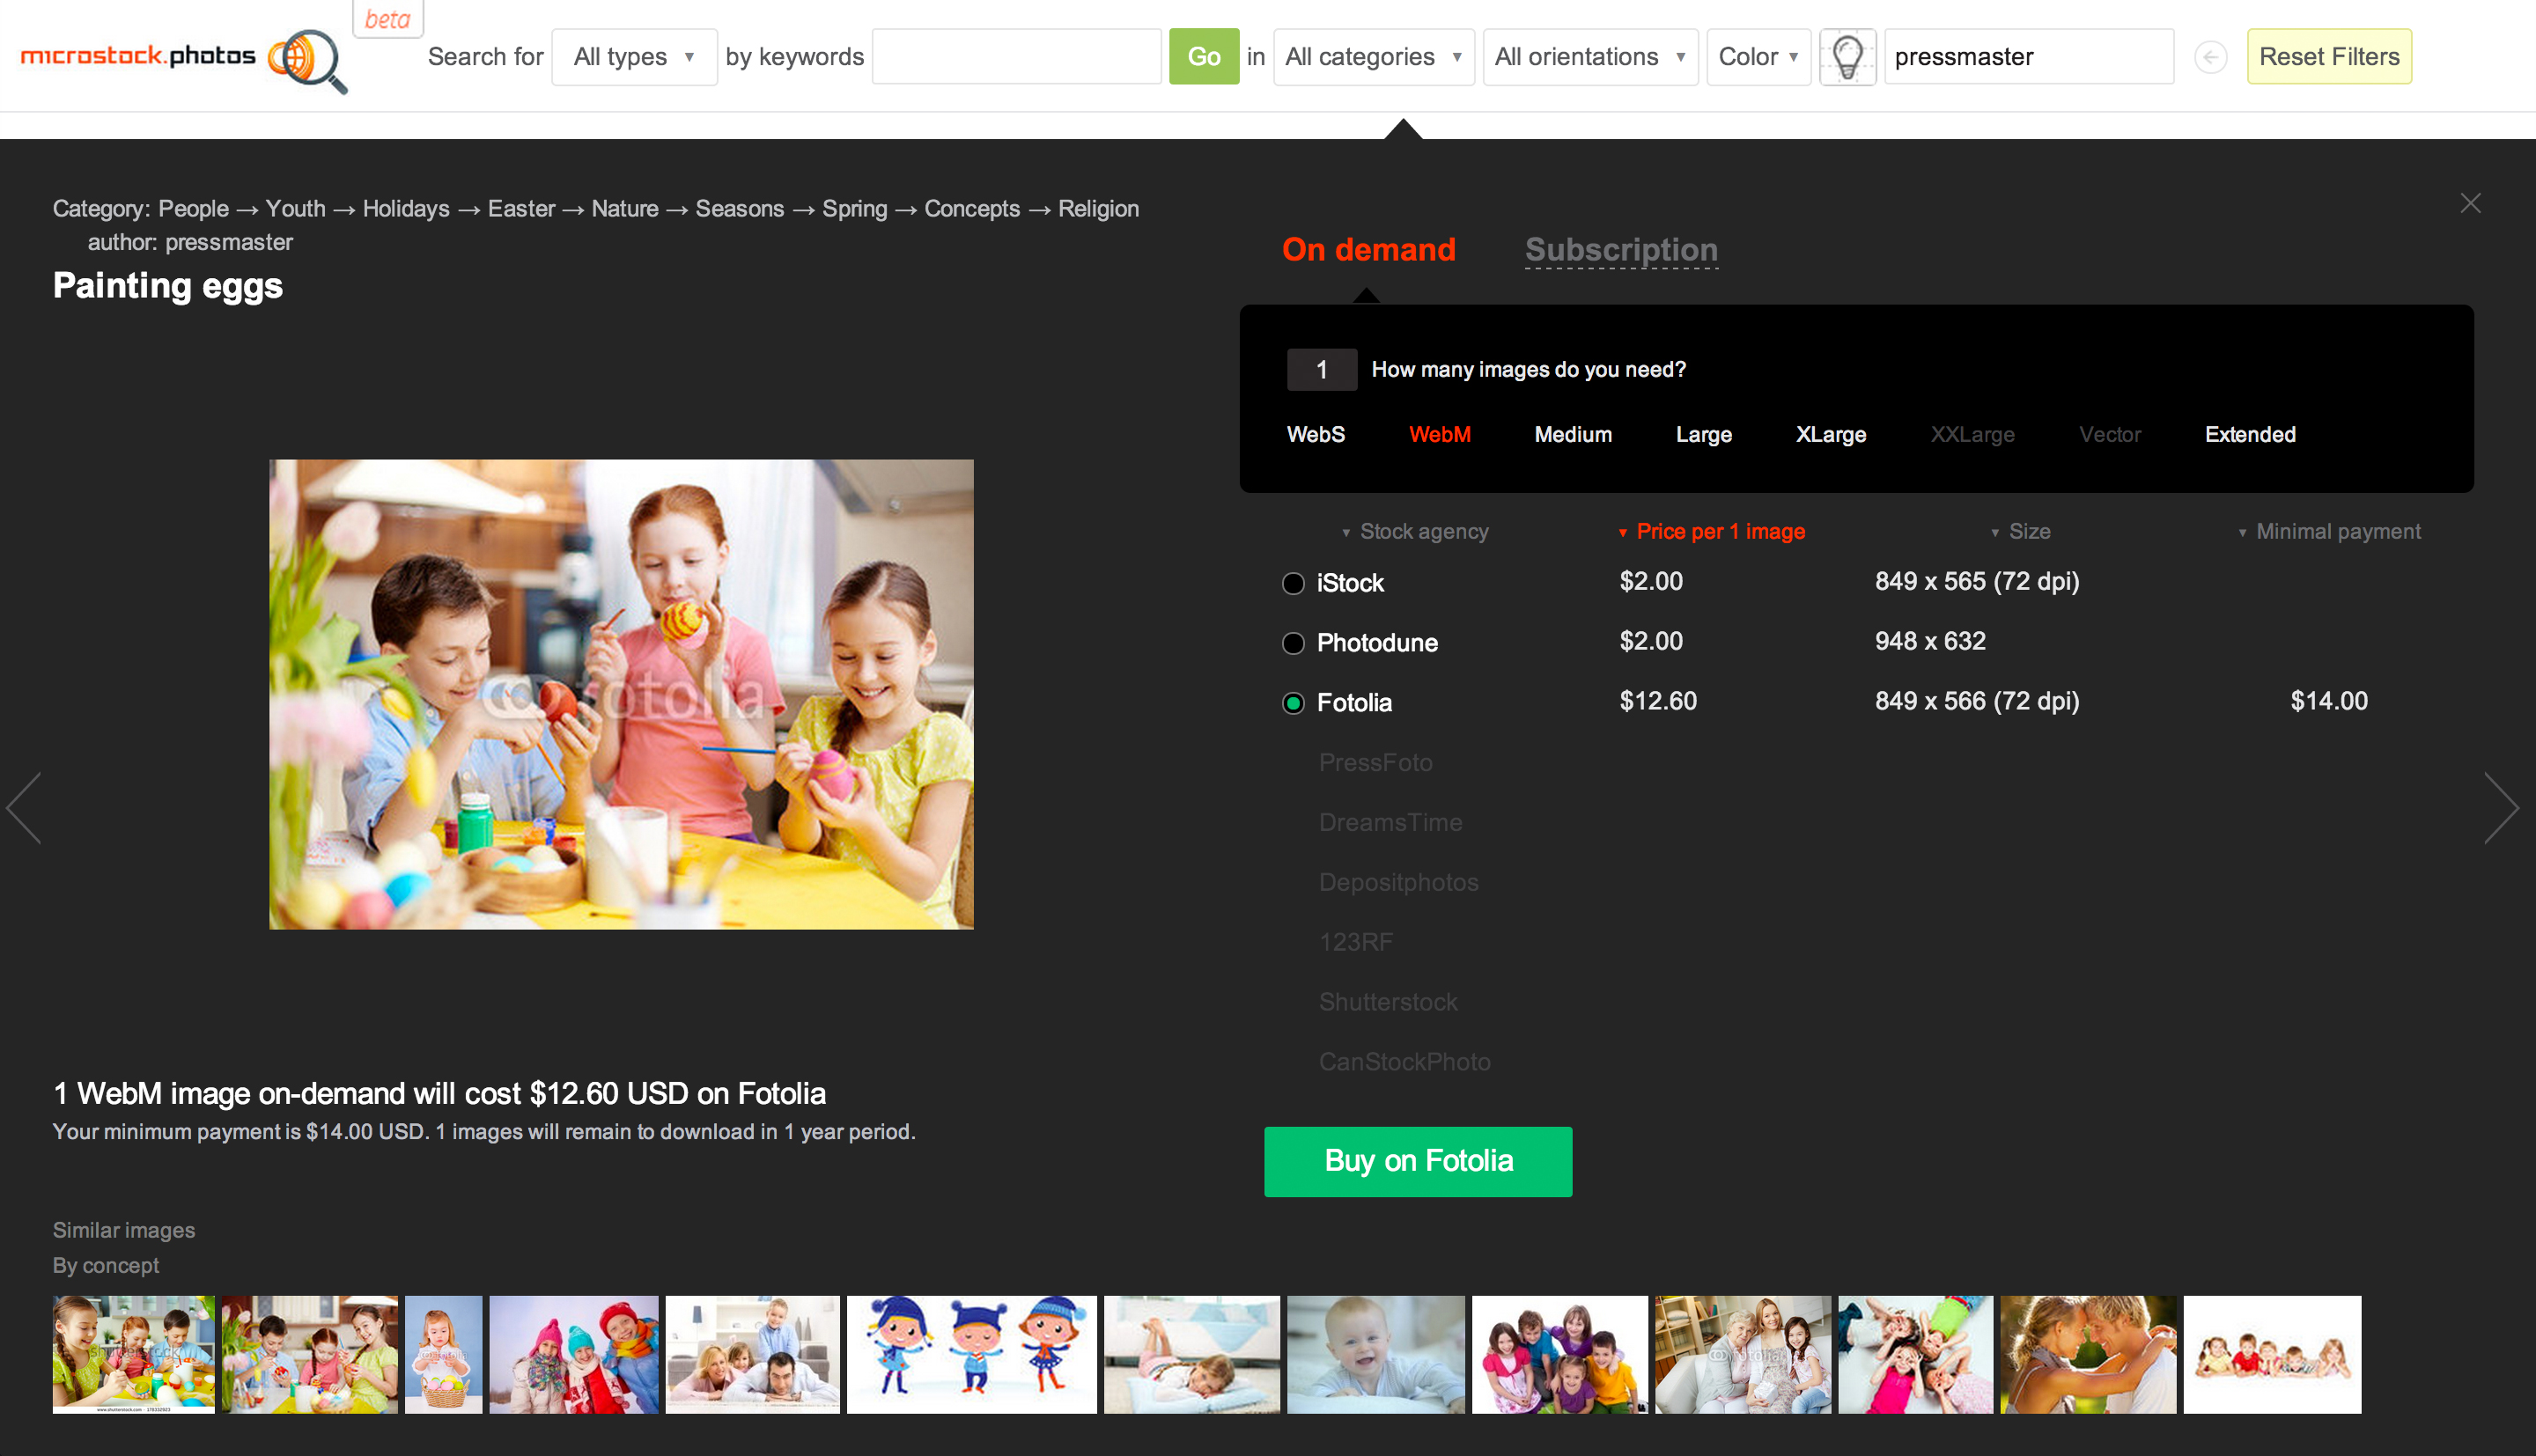2536x1456 pixels.
Task: Open the Color filter picker
Action: 1757,57
